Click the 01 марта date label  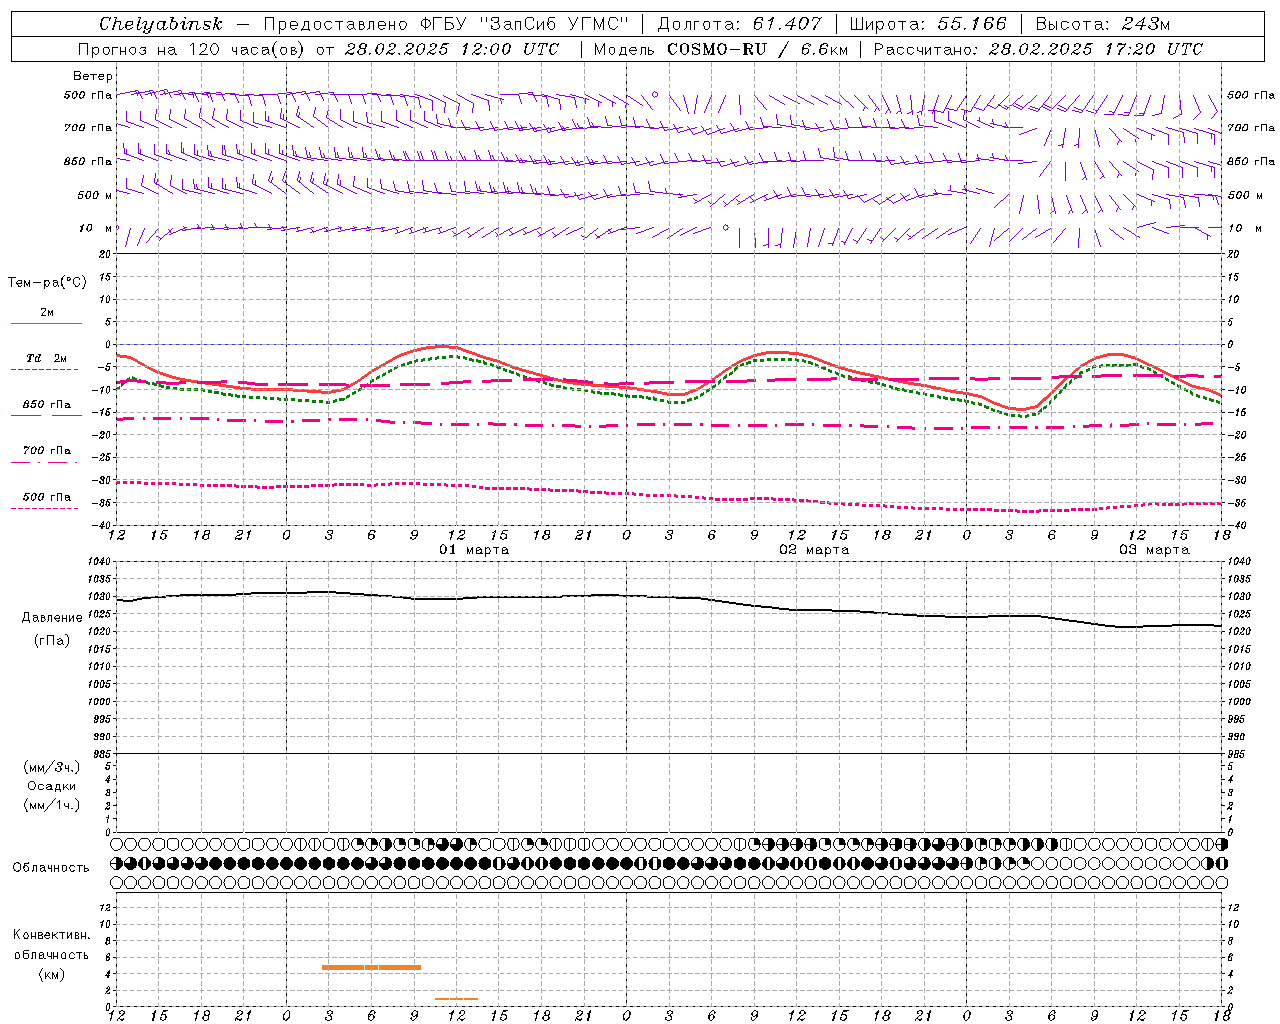[474, 550]
